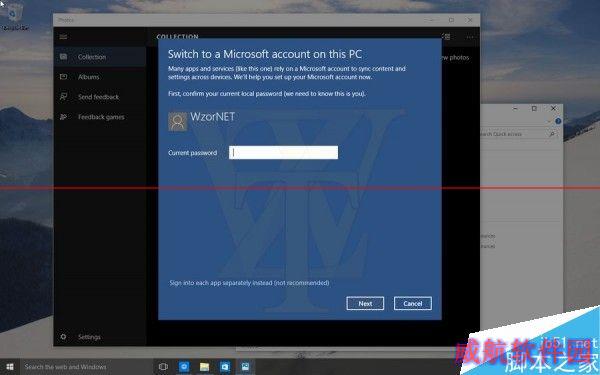Image resolution: width=600 pixels, height=375 pixels.
Task: Maximize the File Explorer window
Action: 534,109
